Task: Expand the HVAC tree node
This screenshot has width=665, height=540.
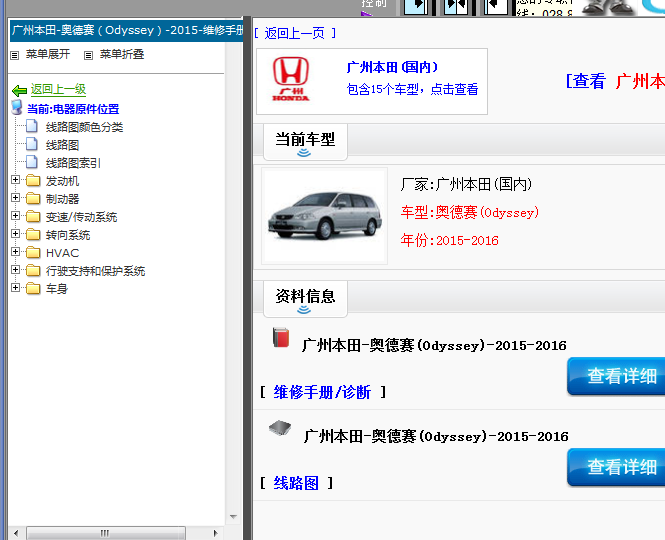Action: point(16,253)
